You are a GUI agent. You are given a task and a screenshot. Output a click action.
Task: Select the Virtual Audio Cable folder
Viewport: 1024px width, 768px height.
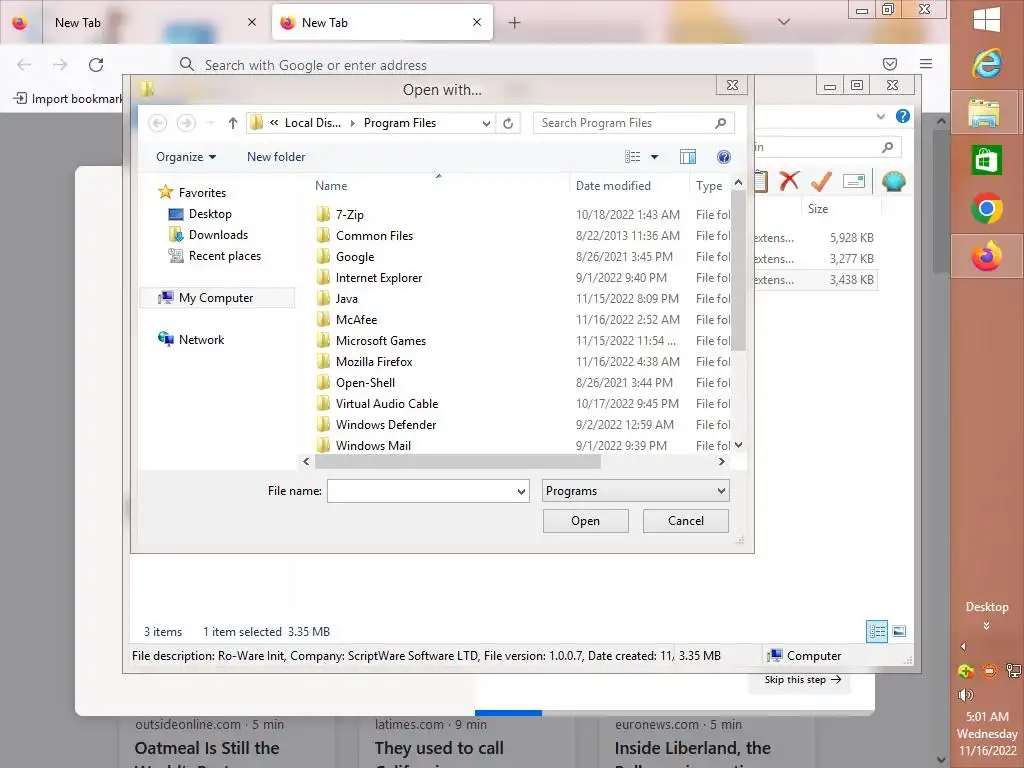387,404
